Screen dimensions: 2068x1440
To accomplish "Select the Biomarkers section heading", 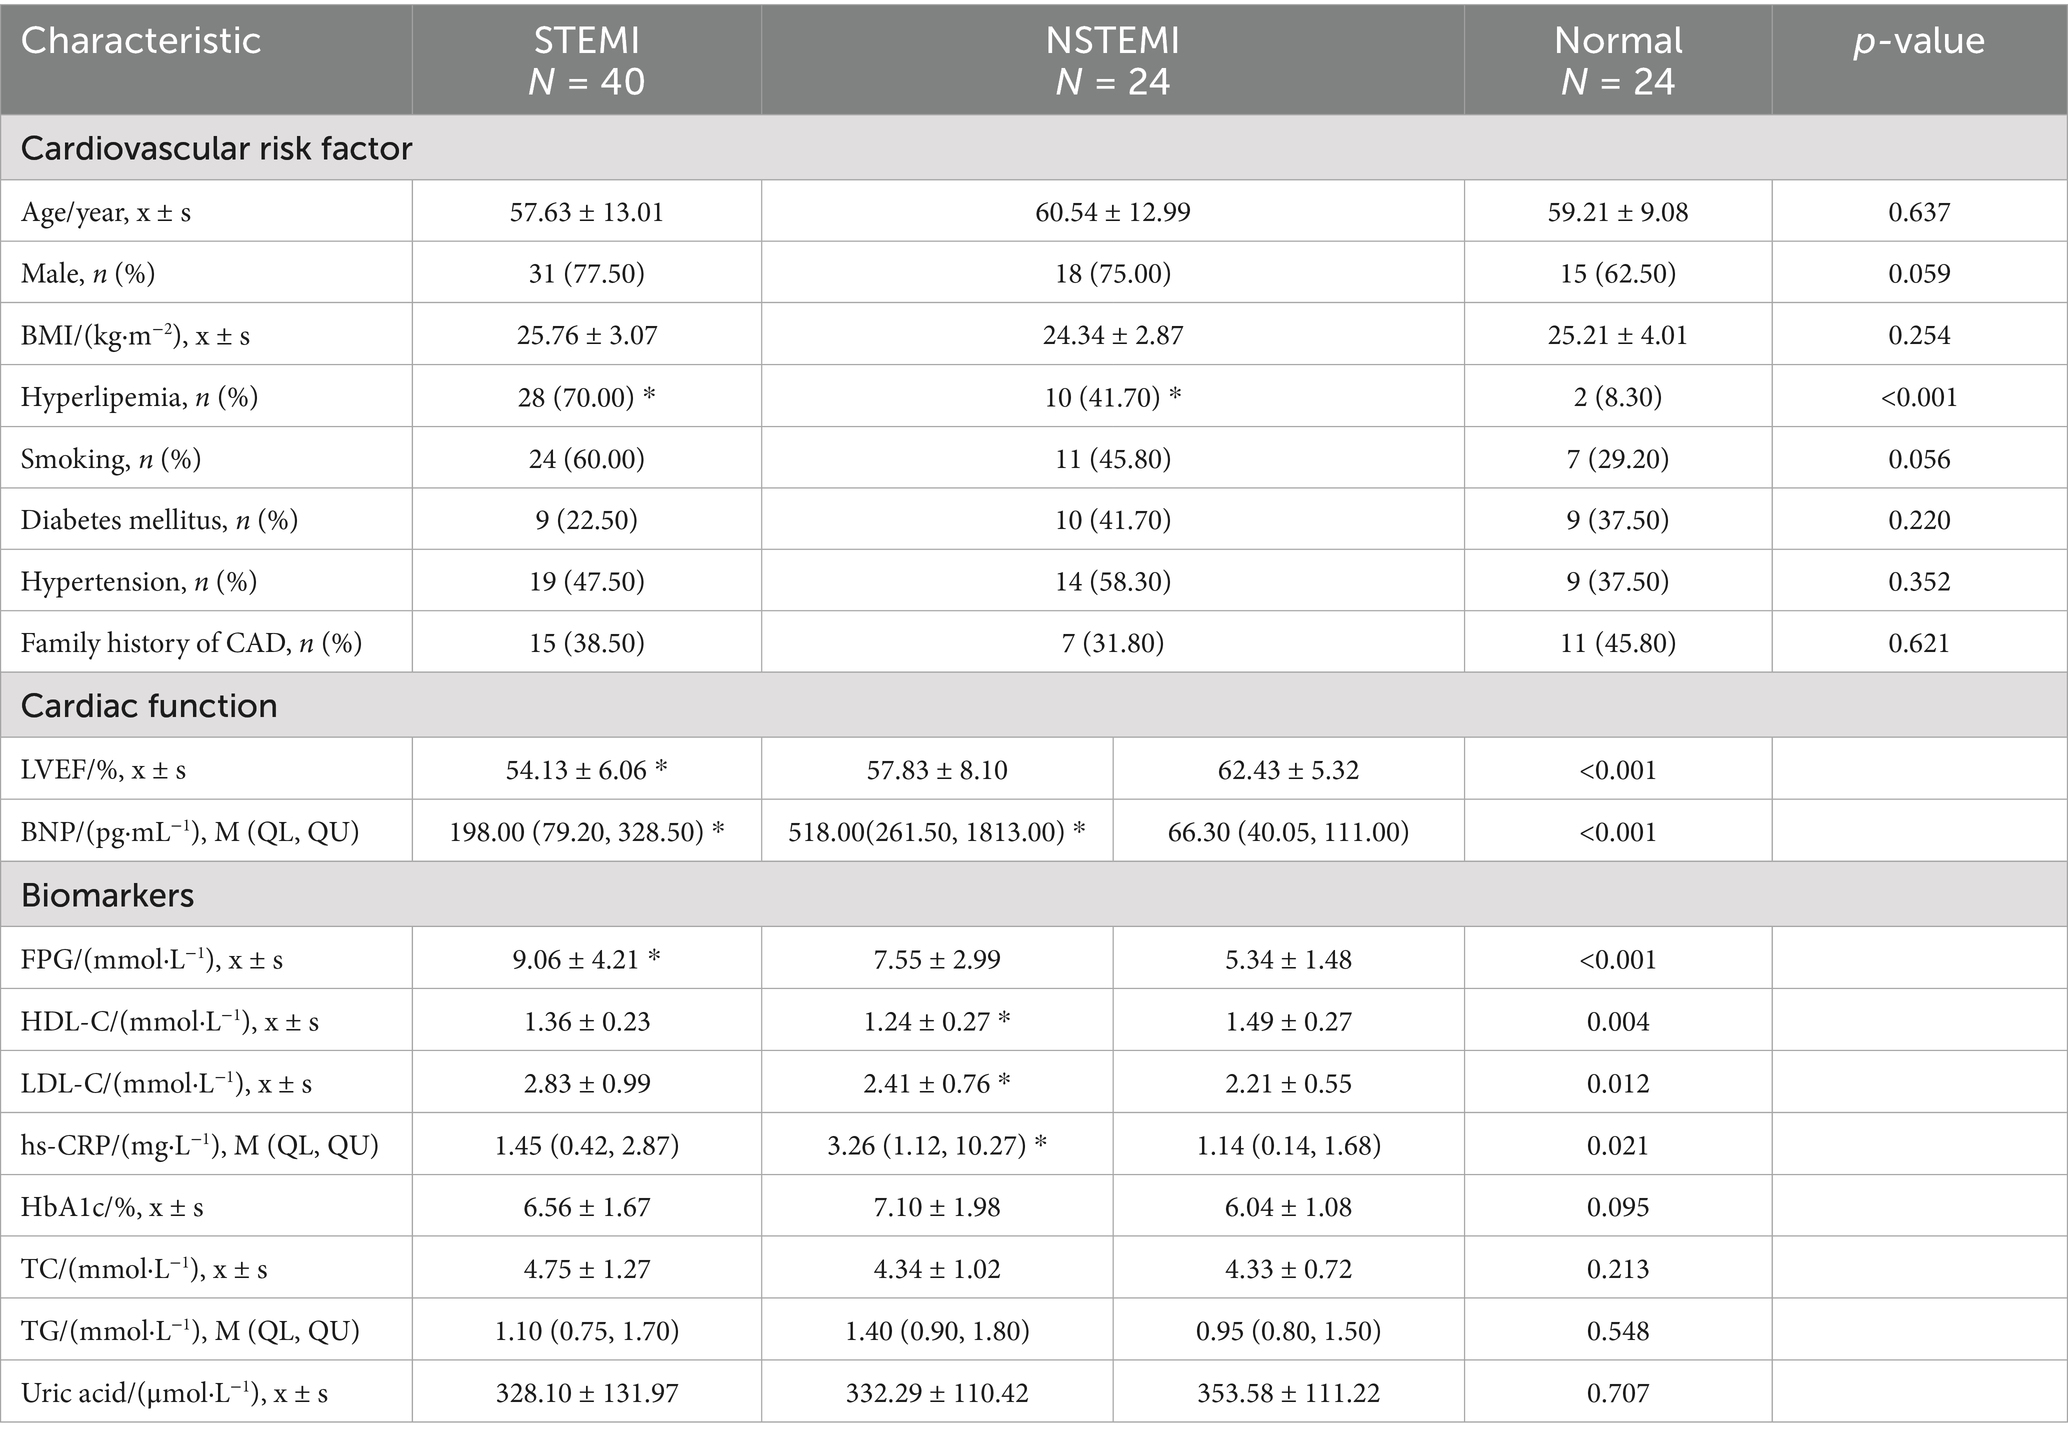I will click(x=107, y=895).
